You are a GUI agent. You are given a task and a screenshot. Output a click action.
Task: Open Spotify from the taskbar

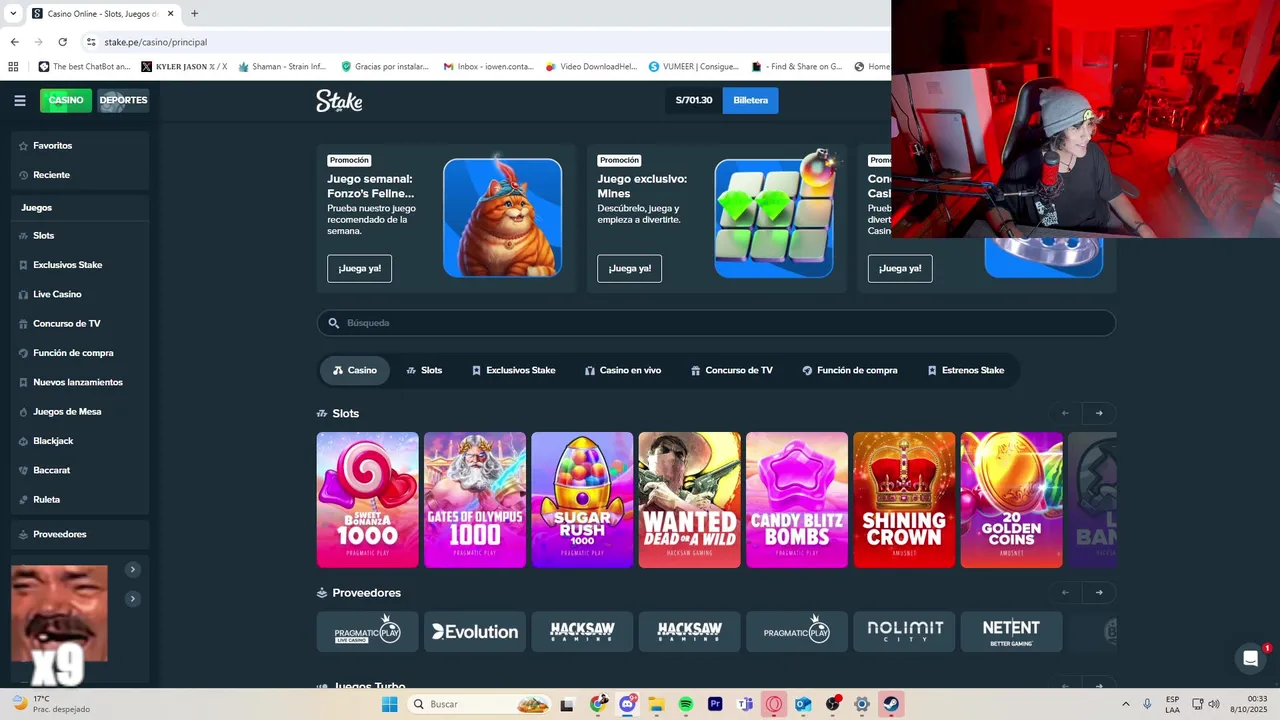coord(686,704)
